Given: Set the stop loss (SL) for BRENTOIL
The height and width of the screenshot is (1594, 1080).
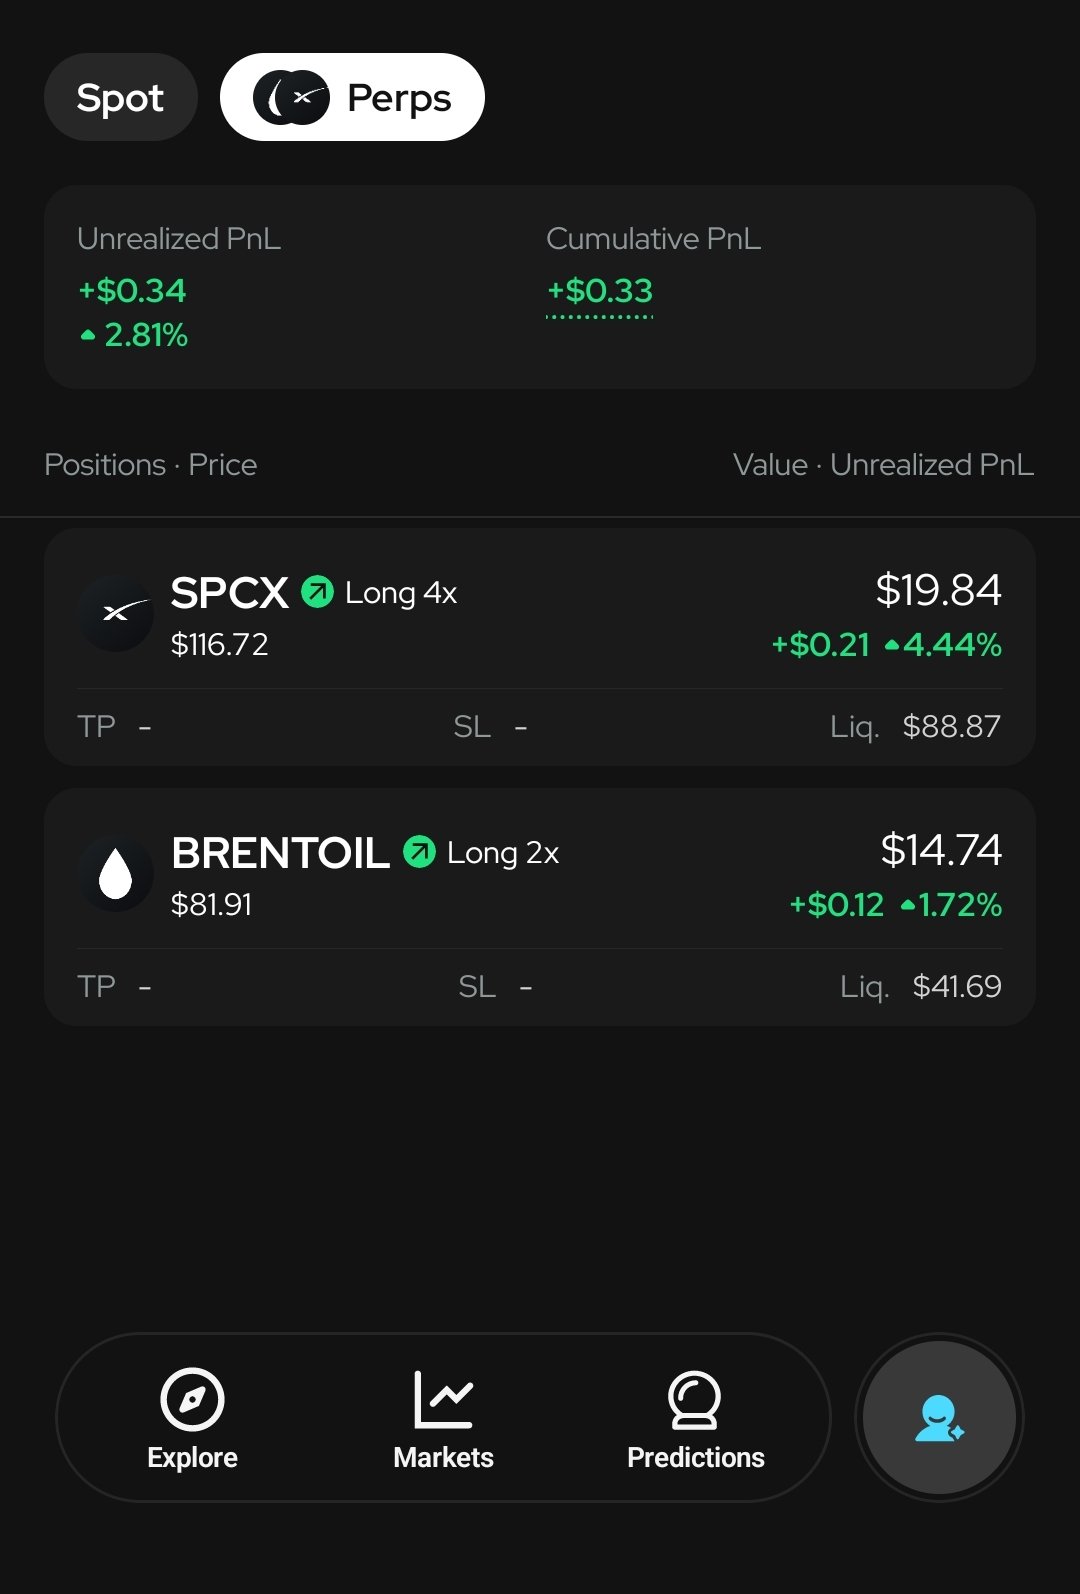Looking at the screenshot, I should point(495,986).
